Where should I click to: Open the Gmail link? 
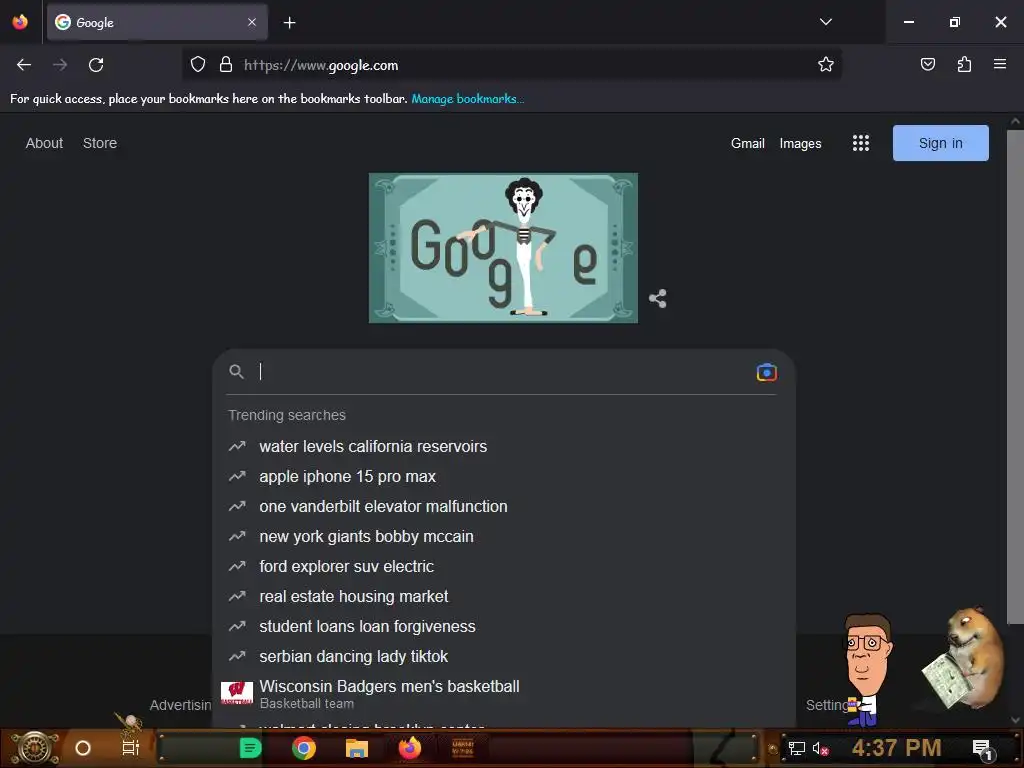click(748, 143)
